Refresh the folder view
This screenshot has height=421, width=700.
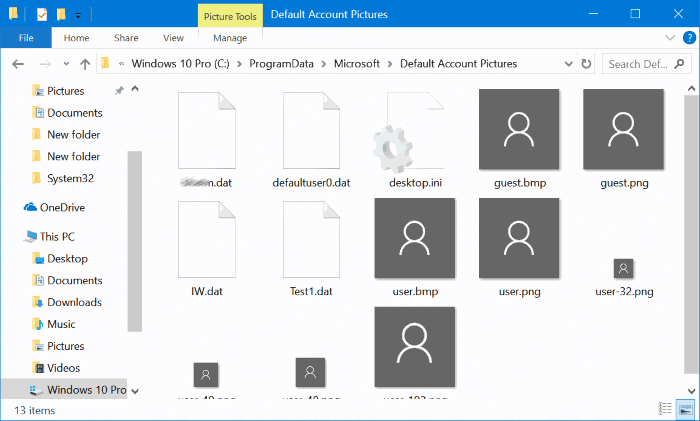pos(586,64)
